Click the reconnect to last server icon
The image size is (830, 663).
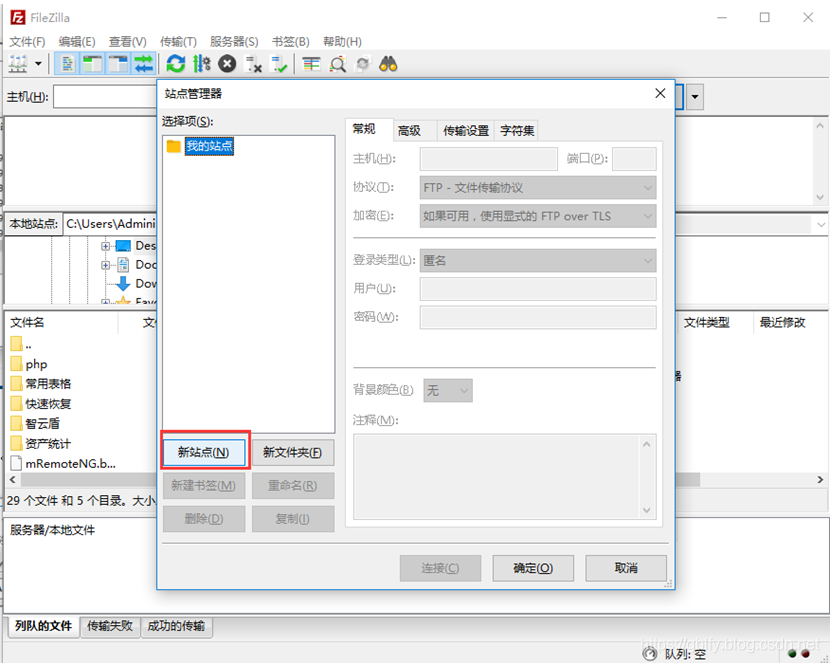(279, 65)
